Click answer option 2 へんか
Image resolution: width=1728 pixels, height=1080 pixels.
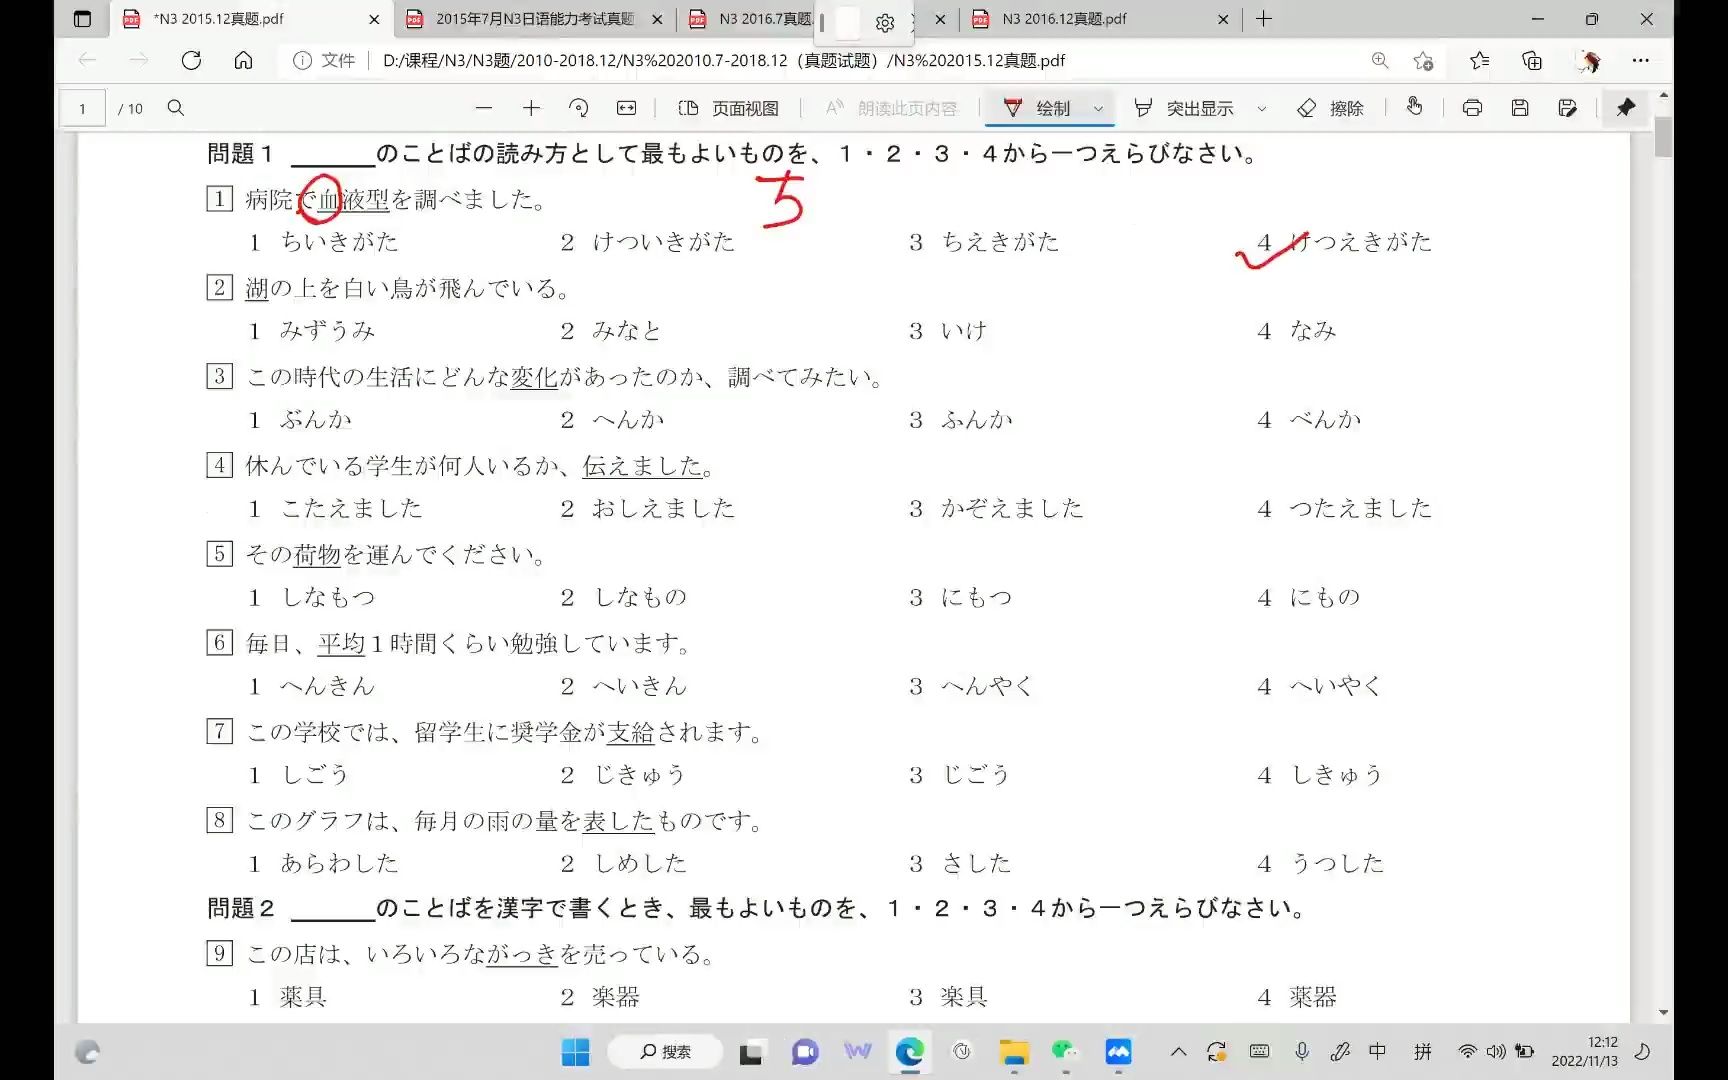[612, 420]
